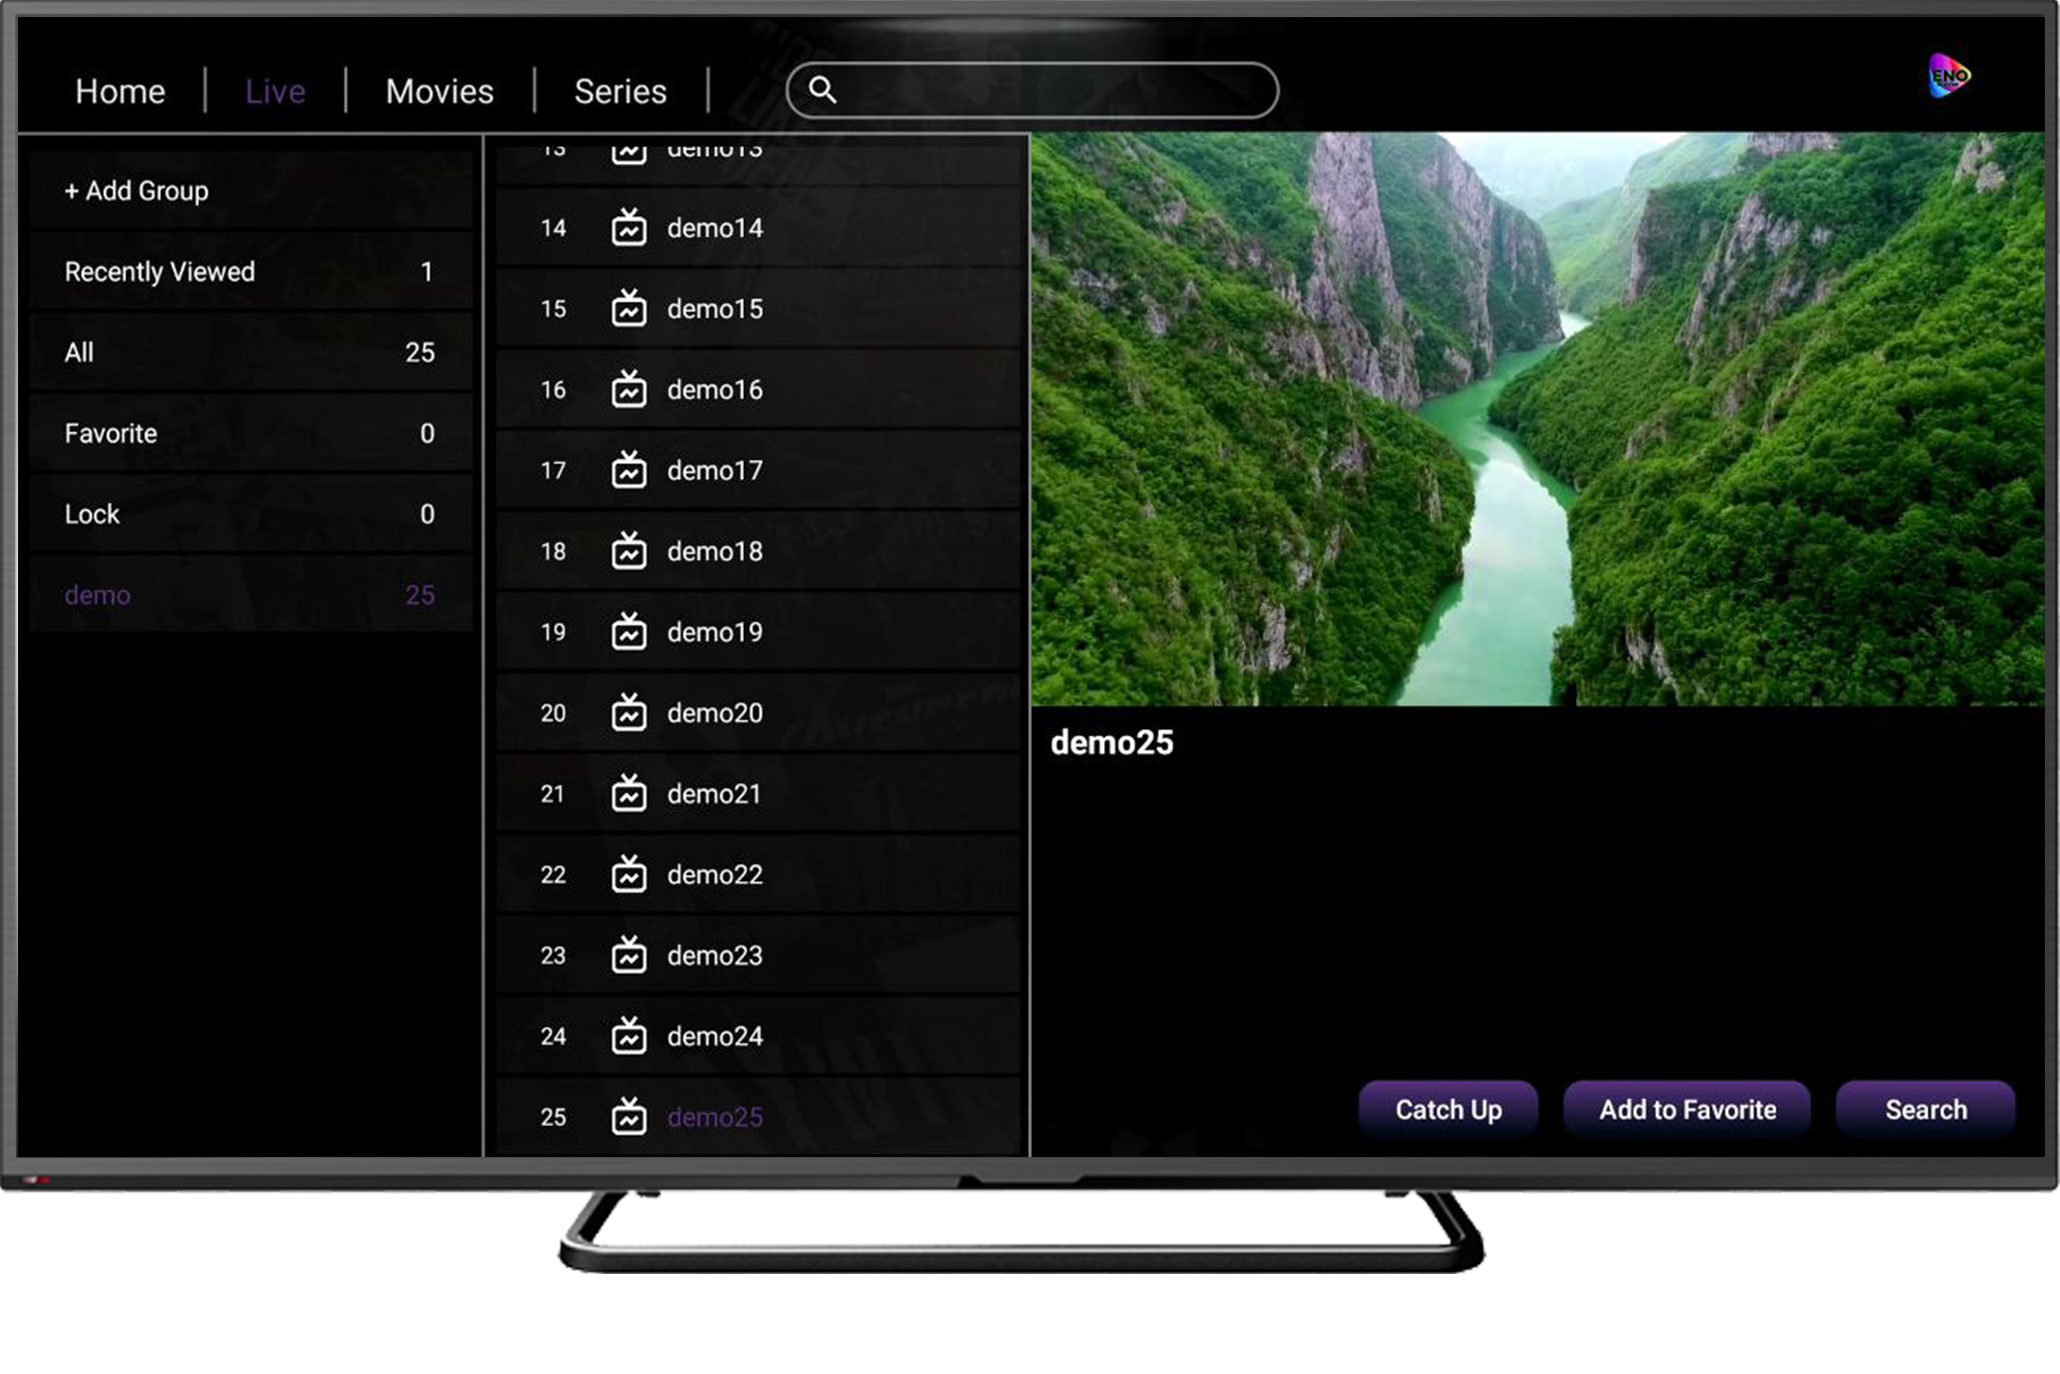Click the TV icon beside demo16

pyautogui.click(x=629, y=389)
